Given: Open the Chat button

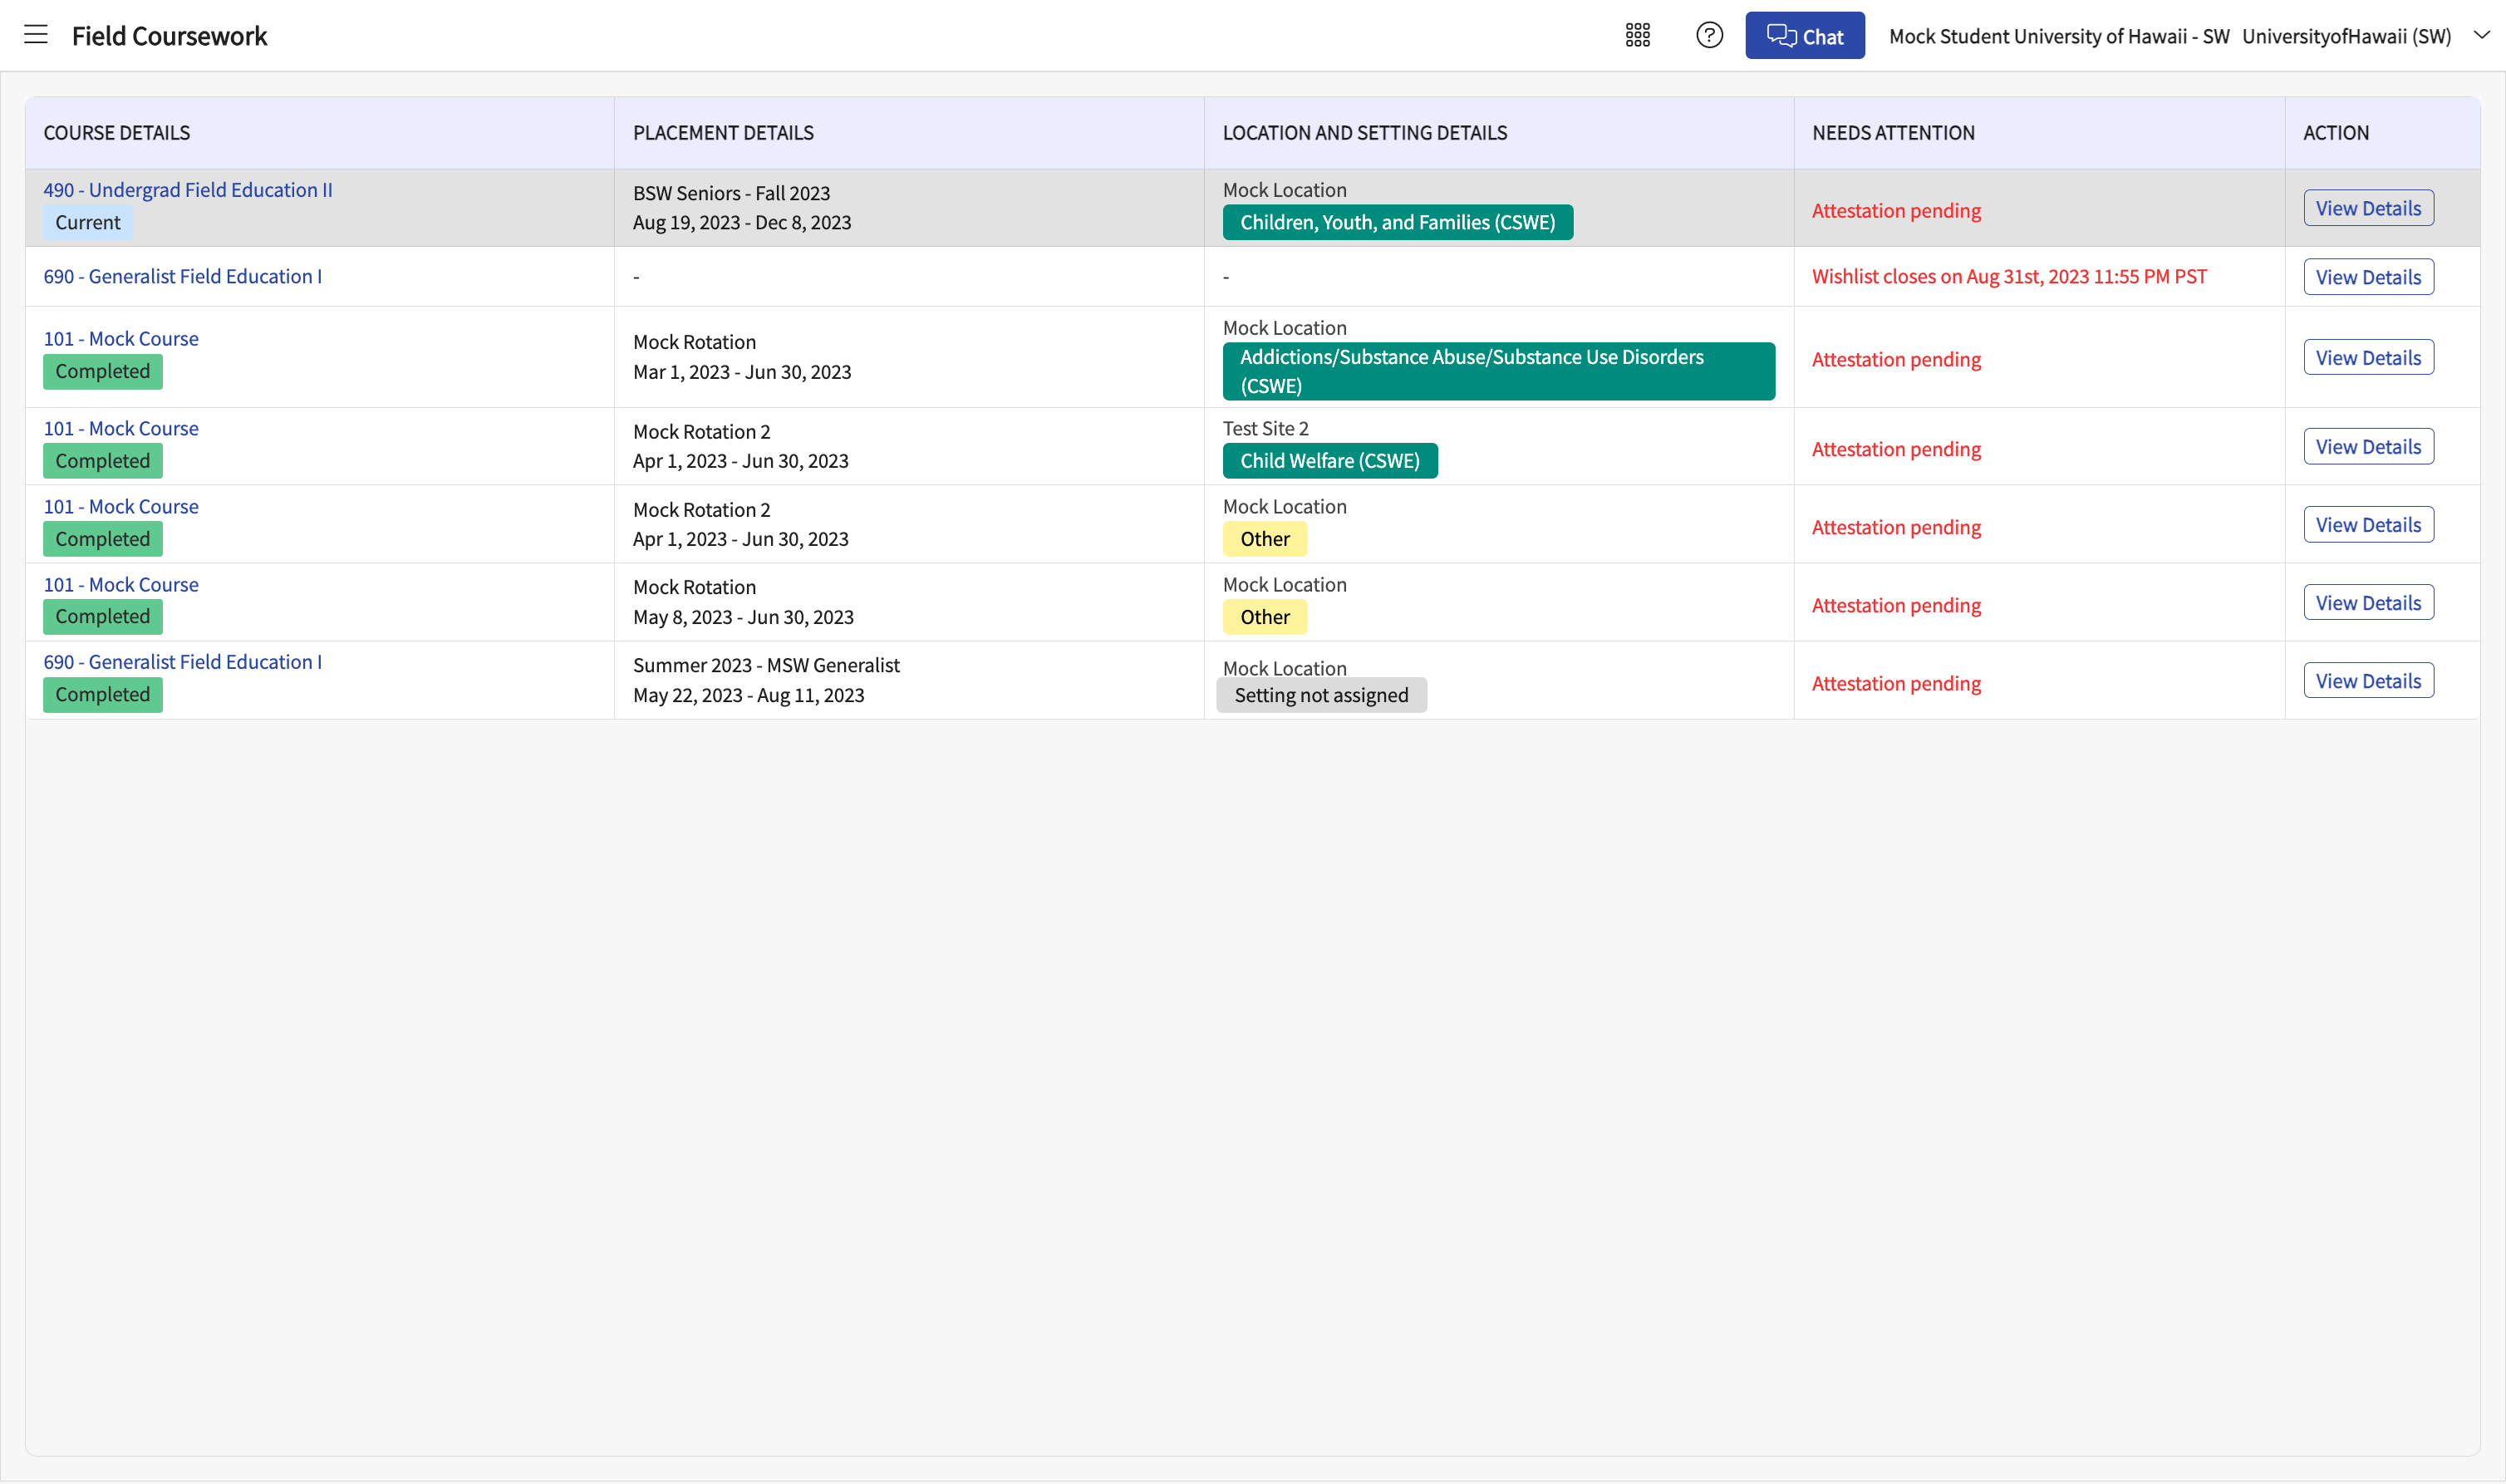Looking at the screenshot, I should 1804,35.
